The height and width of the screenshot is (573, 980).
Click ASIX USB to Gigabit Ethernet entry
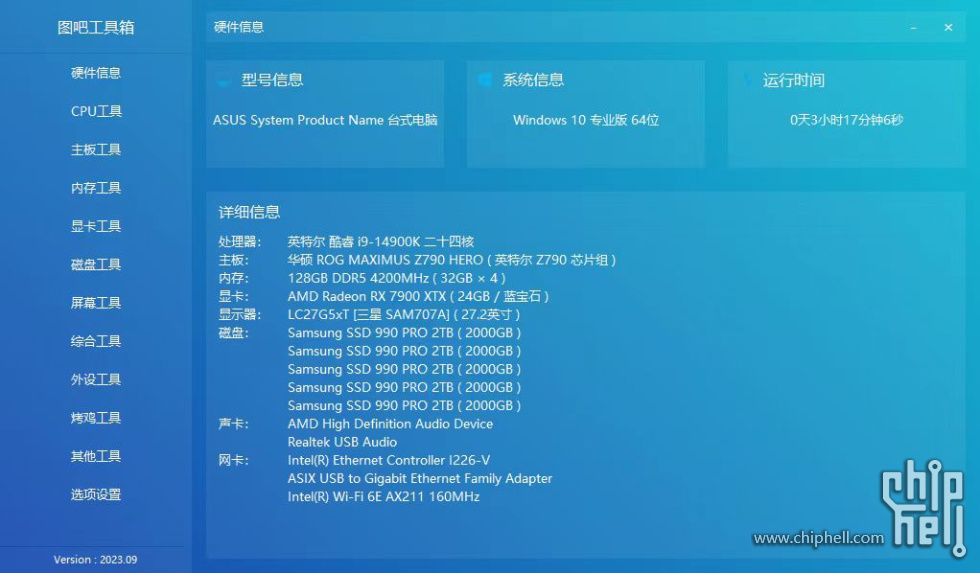419,479
